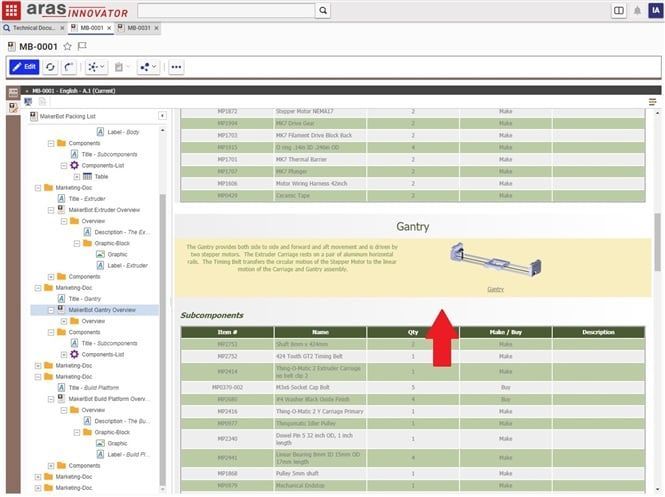
Task: Click the search input field at top
Action: pyautogui.click(x=225, y=10)
